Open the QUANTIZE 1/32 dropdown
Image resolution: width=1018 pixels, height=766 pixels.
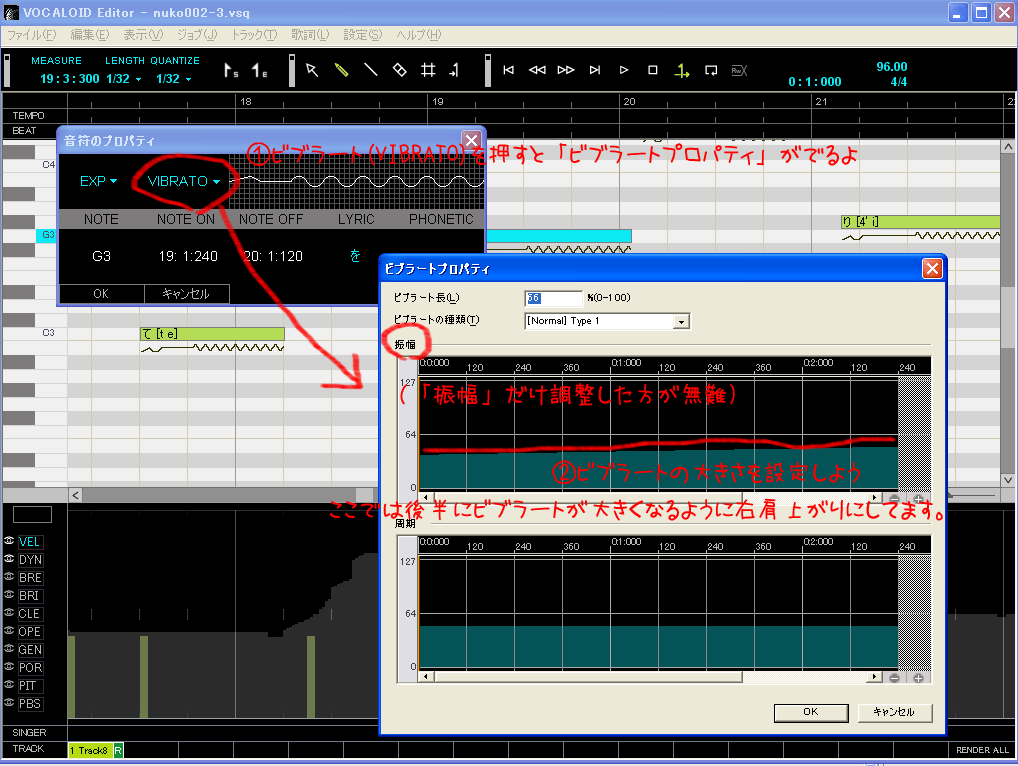pyautogui.click(x=173, y=79)
